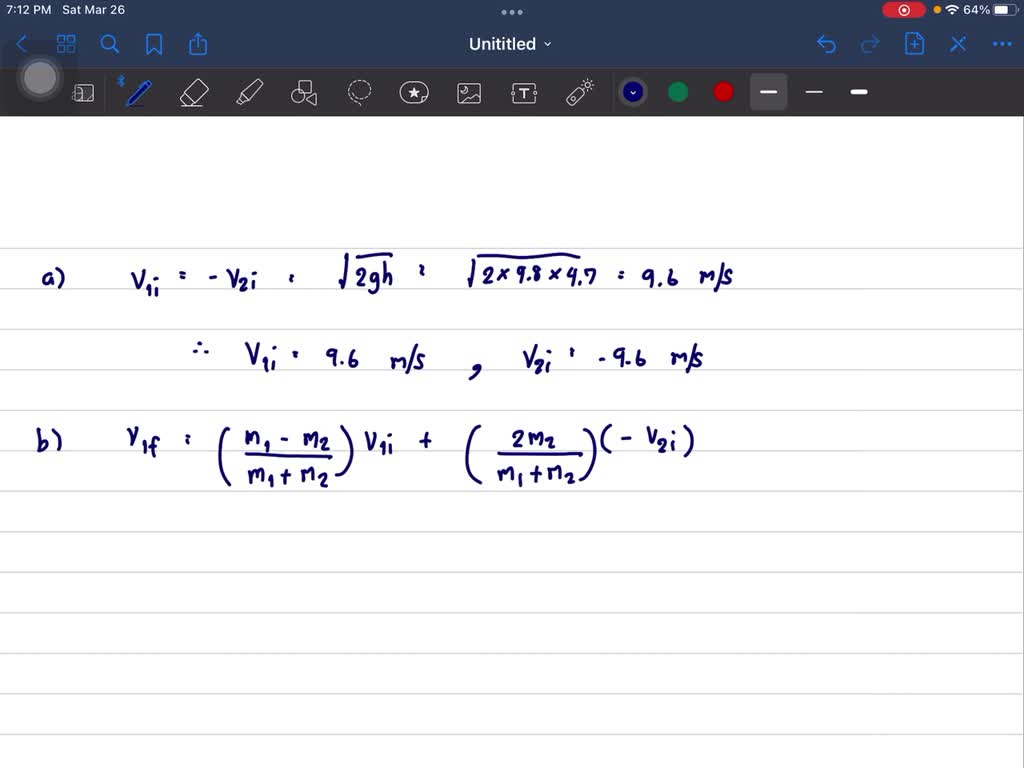The image size is (1024, 768).
Task: Select the Highlighter tool
Action: (x=248, y=92)
